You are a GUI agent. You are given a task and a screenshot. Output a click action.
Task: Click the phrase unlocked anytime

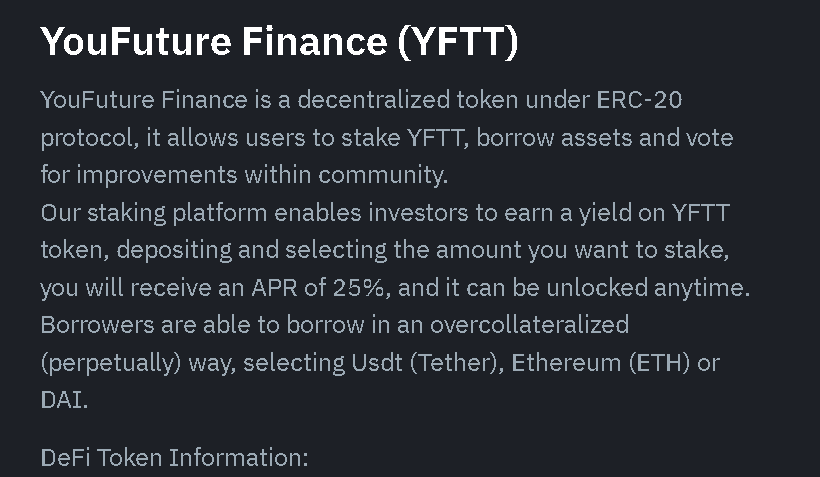648,288
